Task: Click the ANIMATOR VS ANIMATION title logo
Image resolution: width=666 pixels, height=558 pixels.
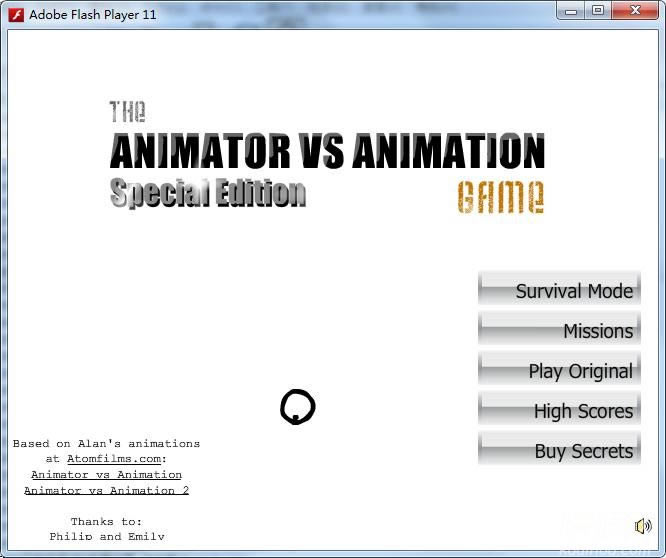Action: (327, 152)
